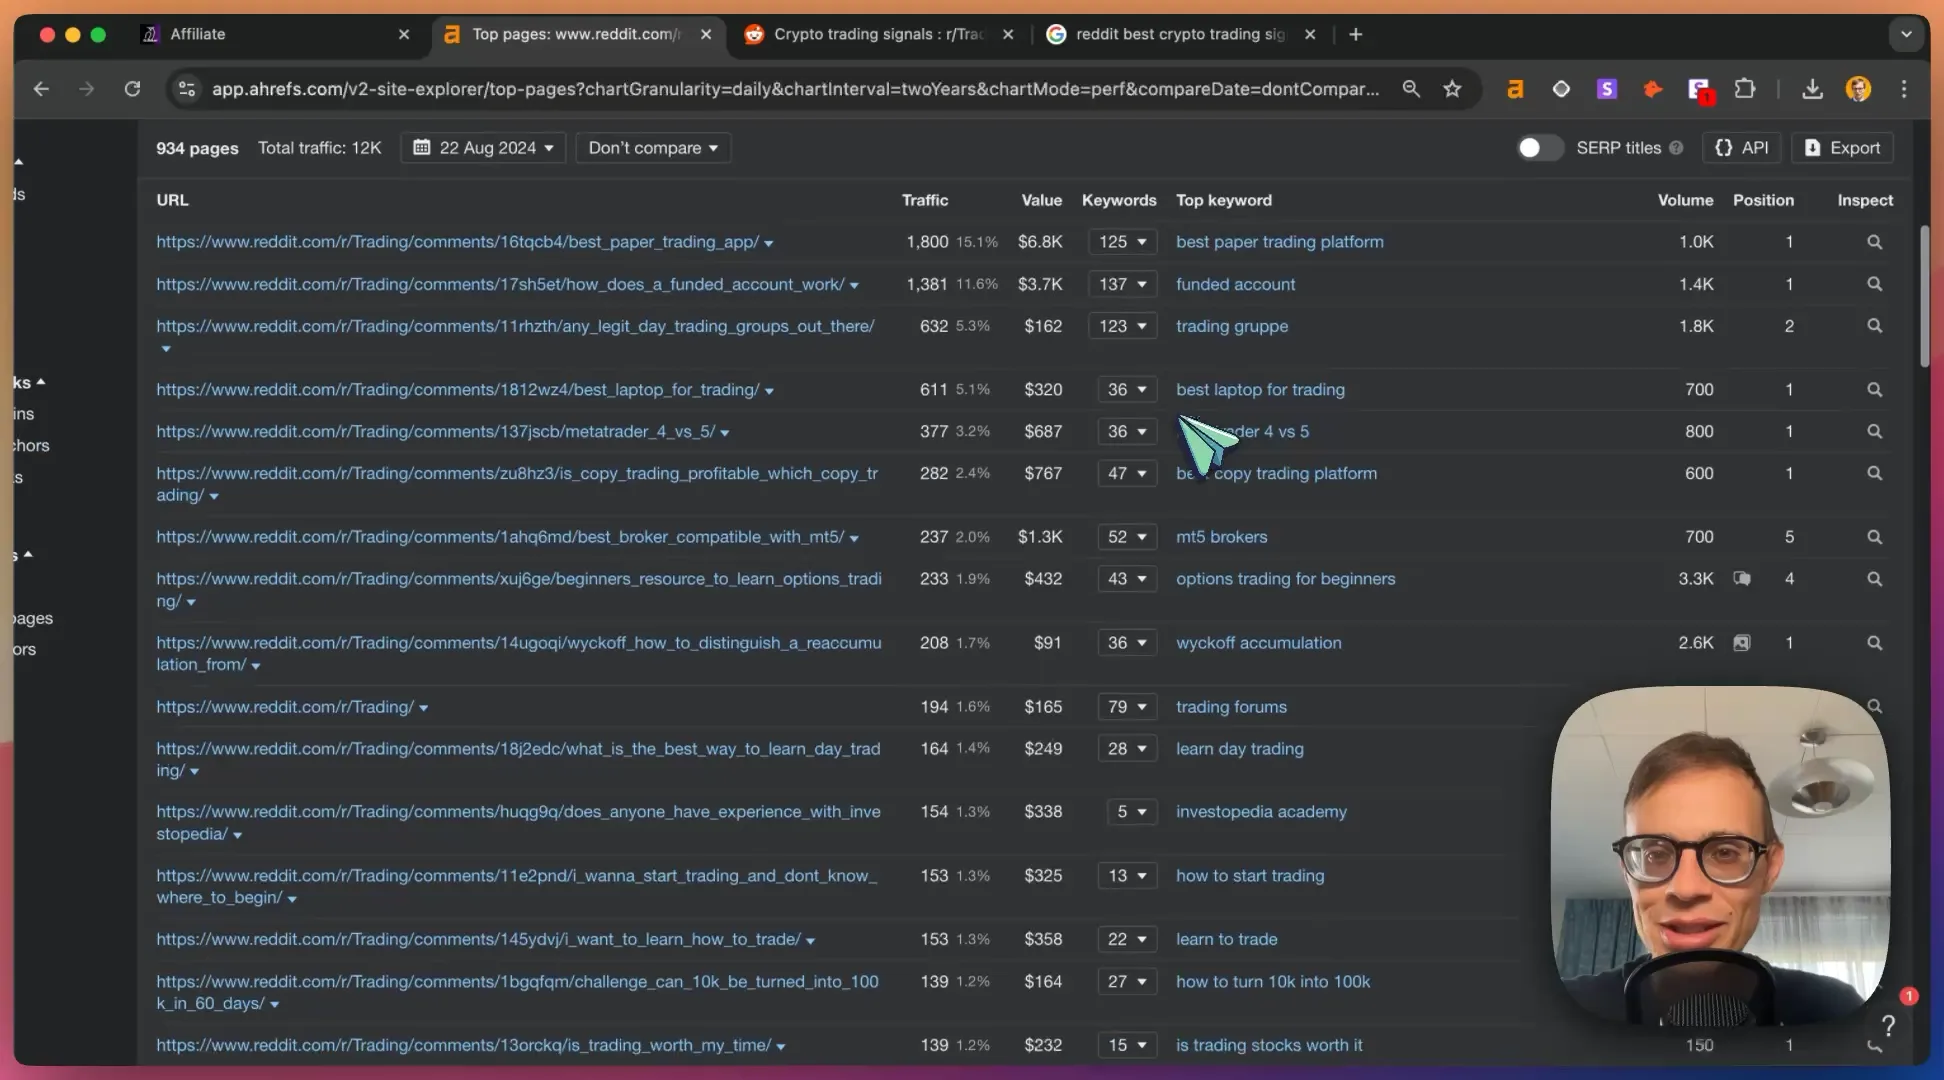The width and height of the screenshot is (1944, 1080).
Task: Expand the 79 keywords dropdown
Action: [1126, 707]
